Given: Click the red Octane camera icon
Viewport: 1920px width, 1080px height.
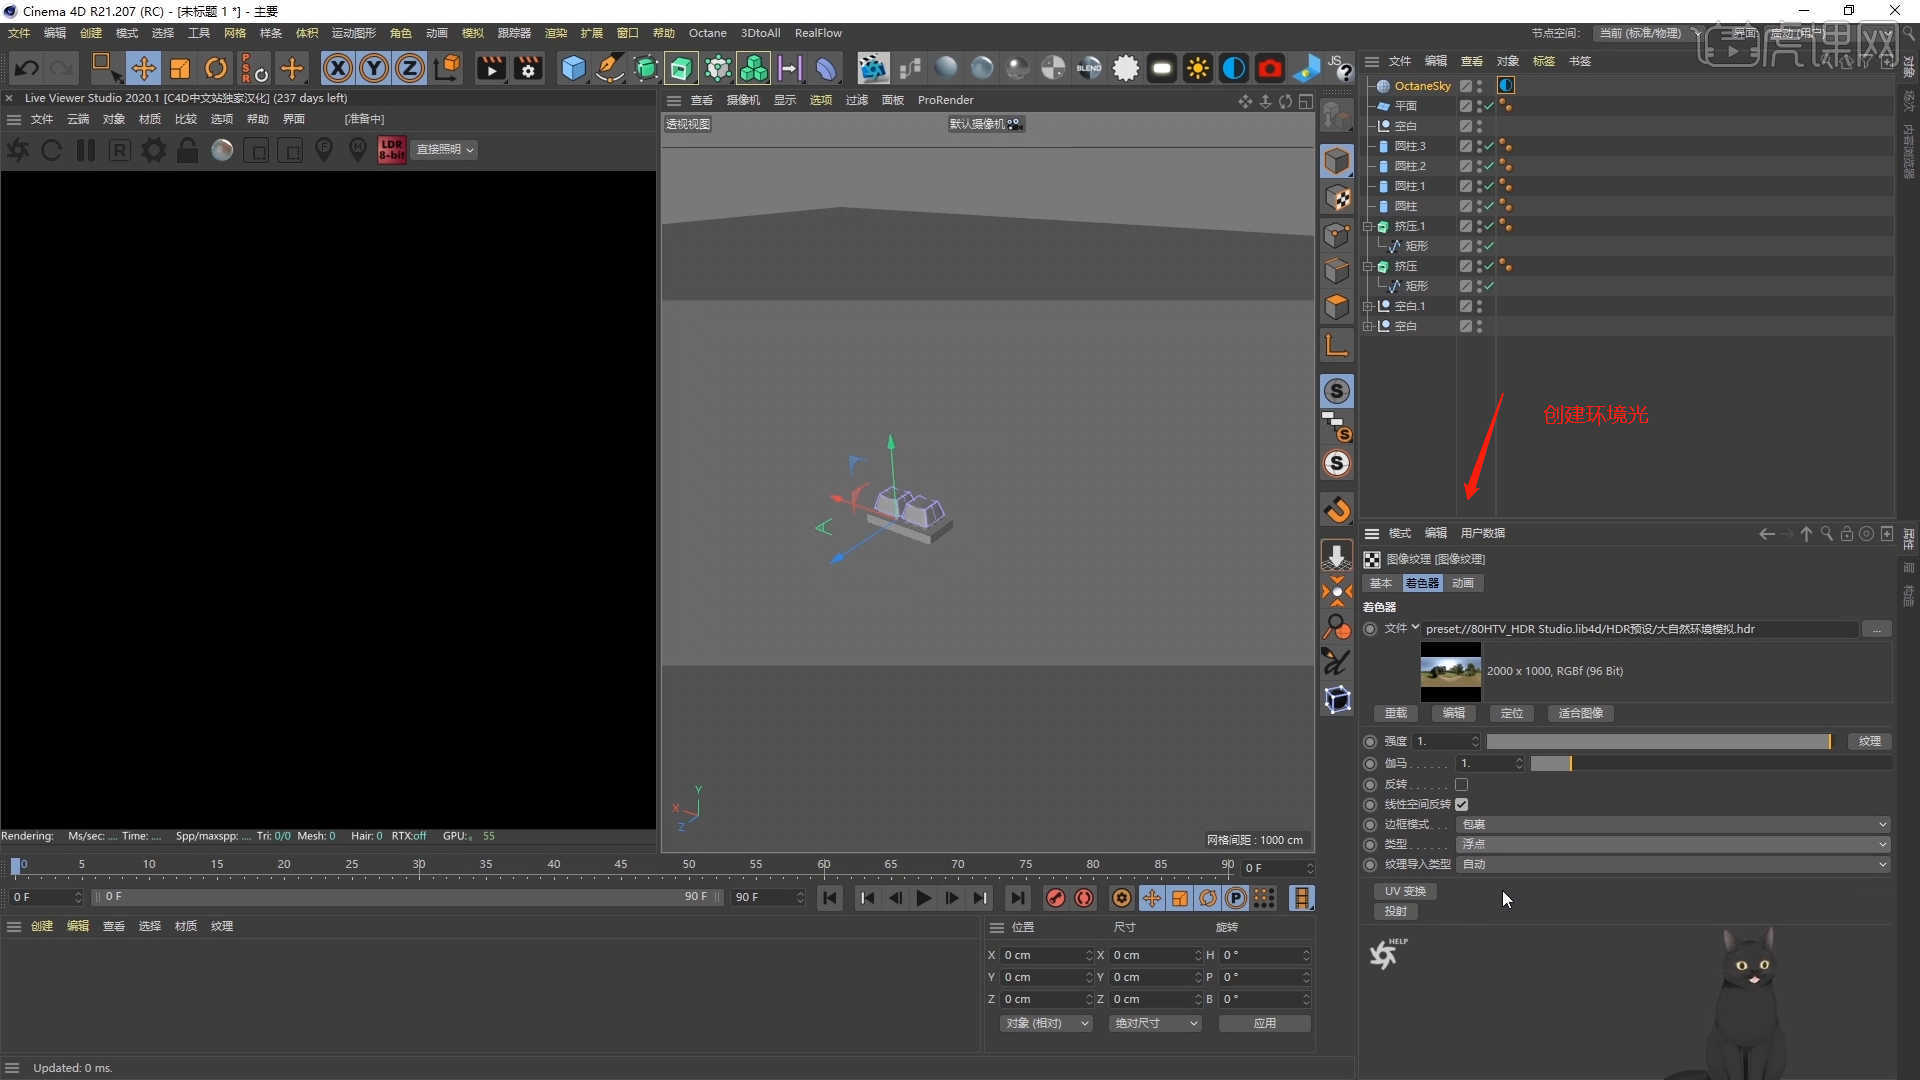Looking at the screenshot, I should 1270,68.
